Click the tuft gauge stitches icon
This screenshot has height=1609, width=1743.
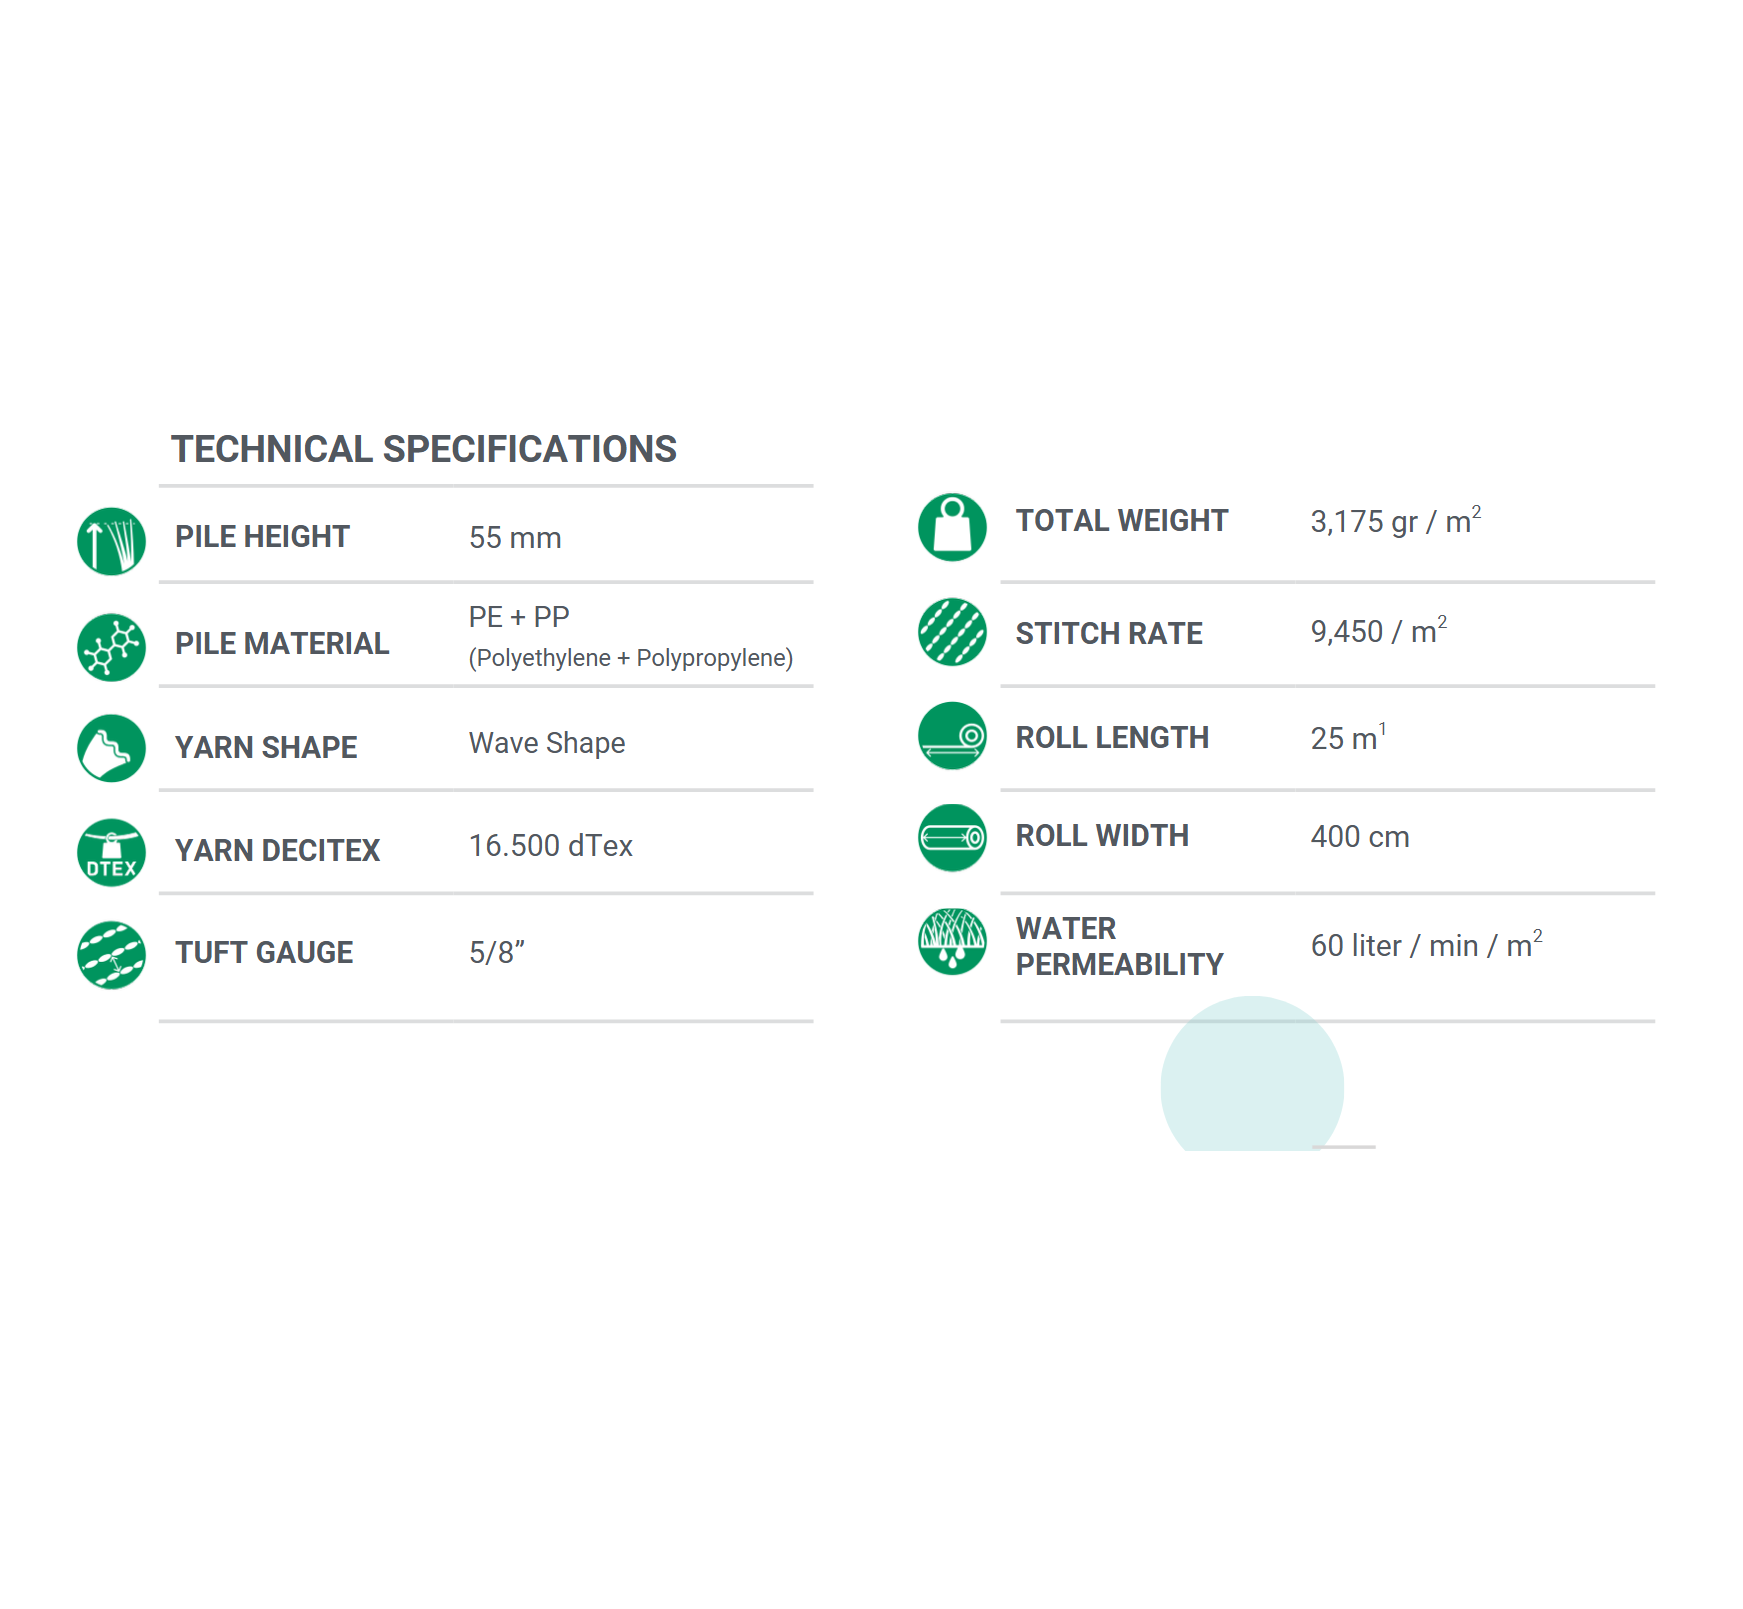pos(111,955)
